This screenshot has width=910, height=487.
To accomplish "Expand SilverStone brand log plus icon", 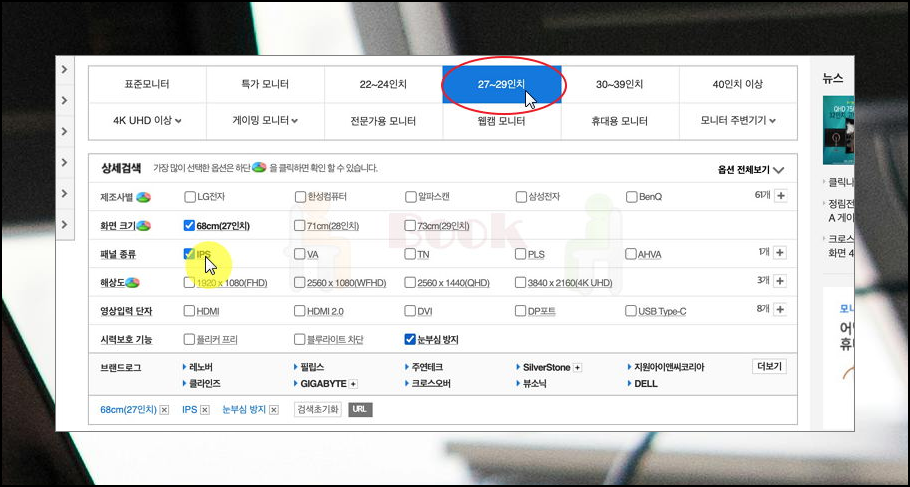I will pos(577,367).
